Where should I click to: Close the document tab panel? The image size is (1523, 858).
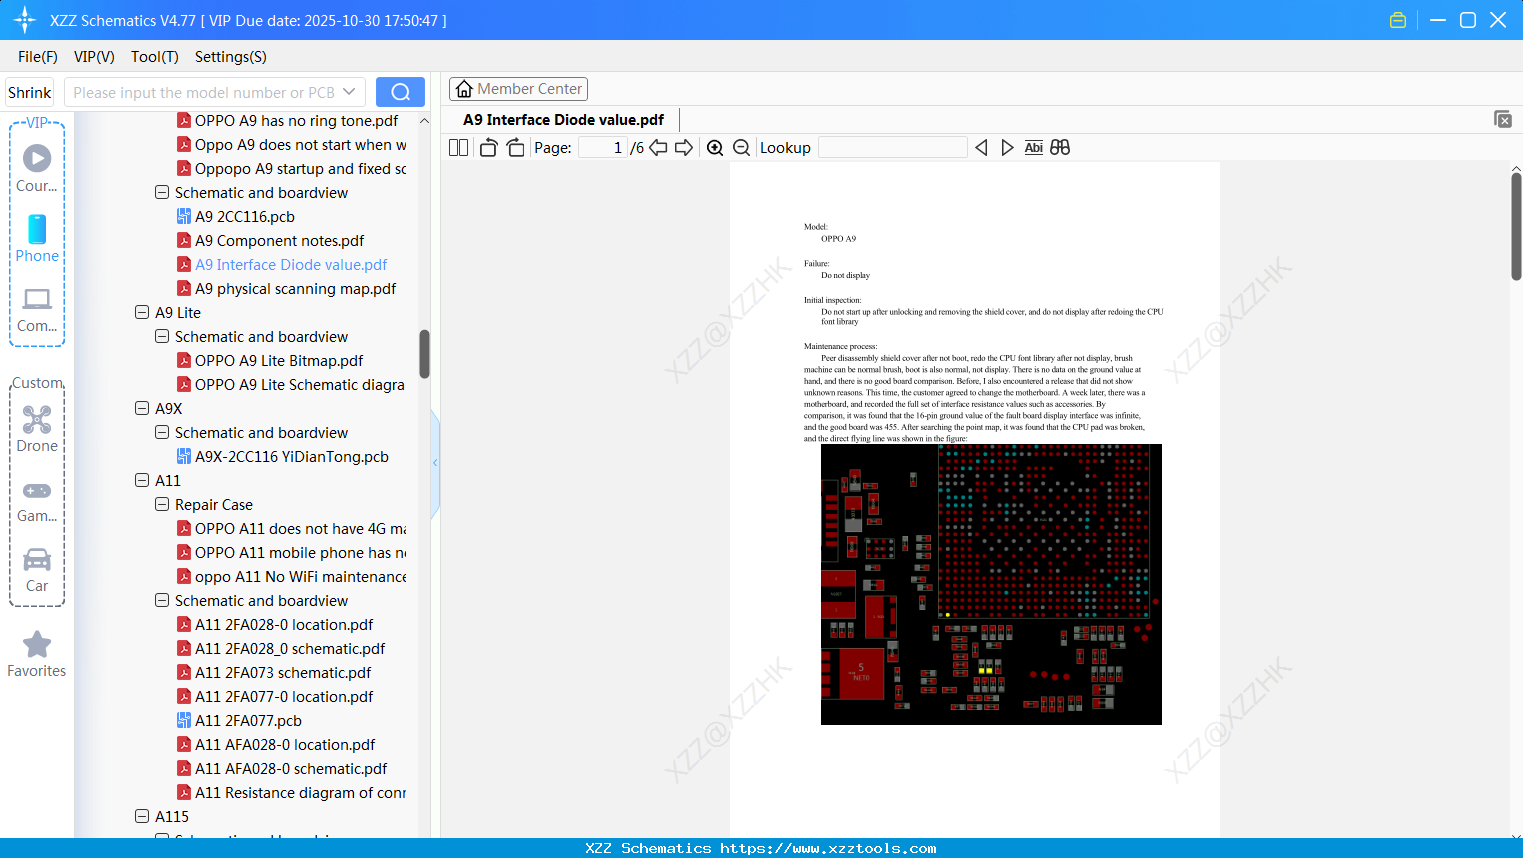[1503, 119]
